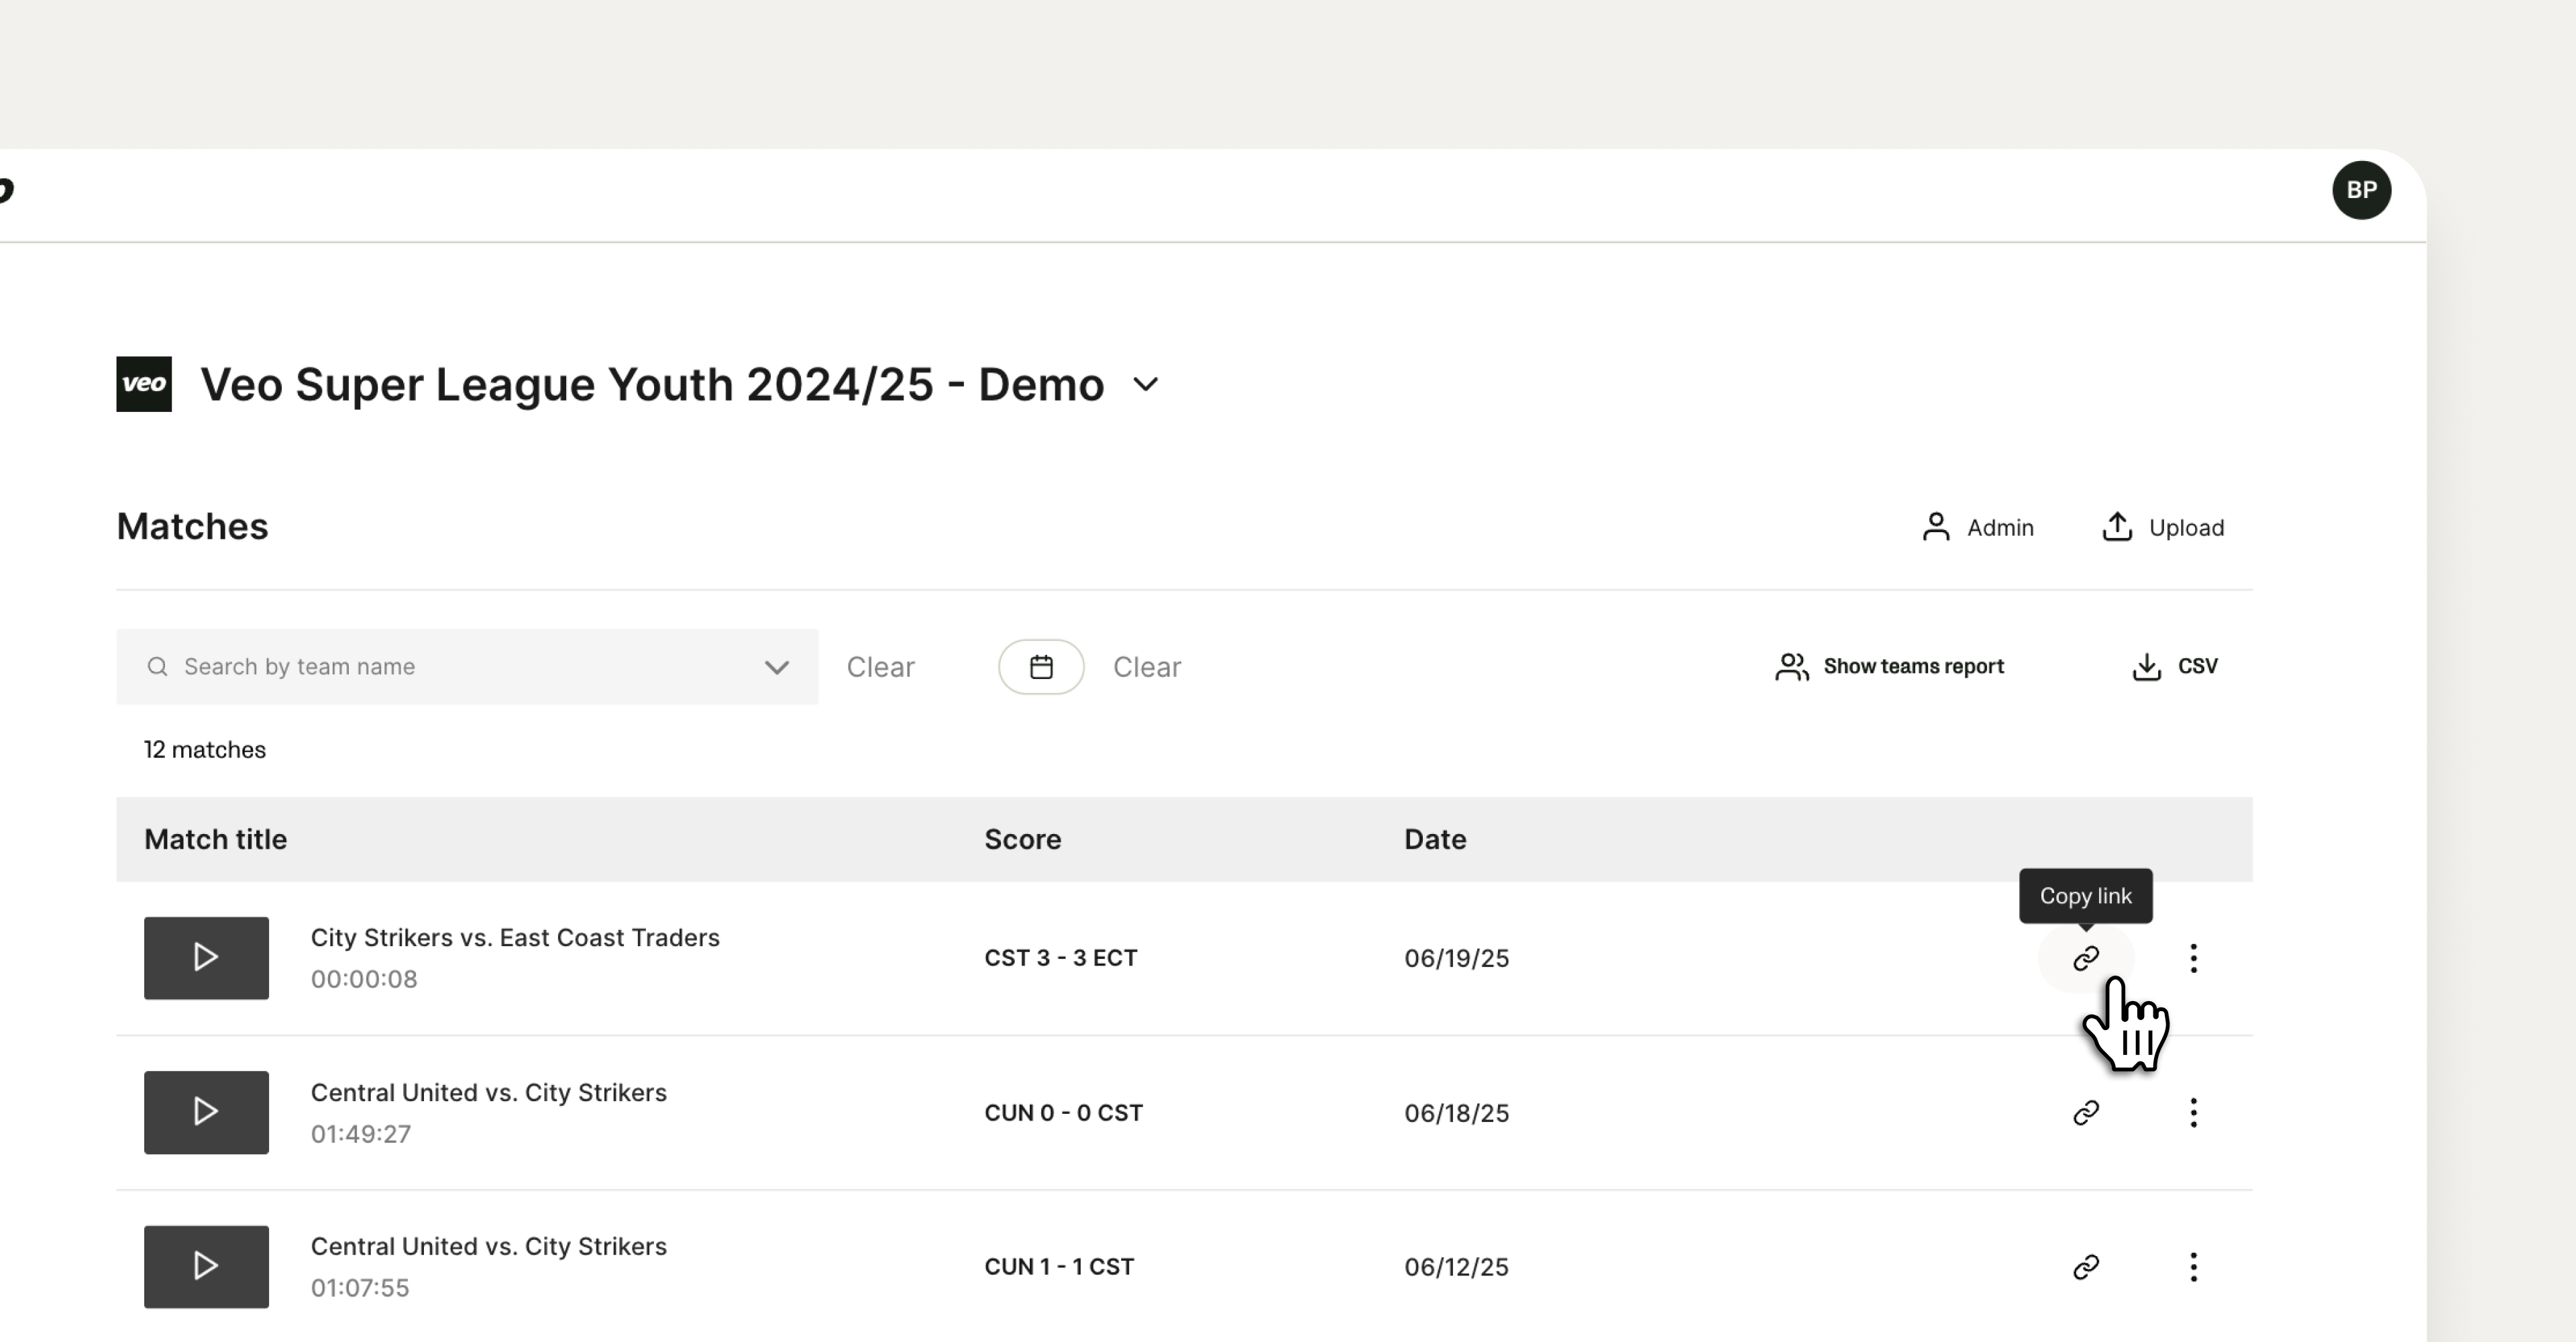Screen dimensions: 2576x1342
Task: Open more options for City Strikers vs. East Coast Traders
Action: point(2193,958)
